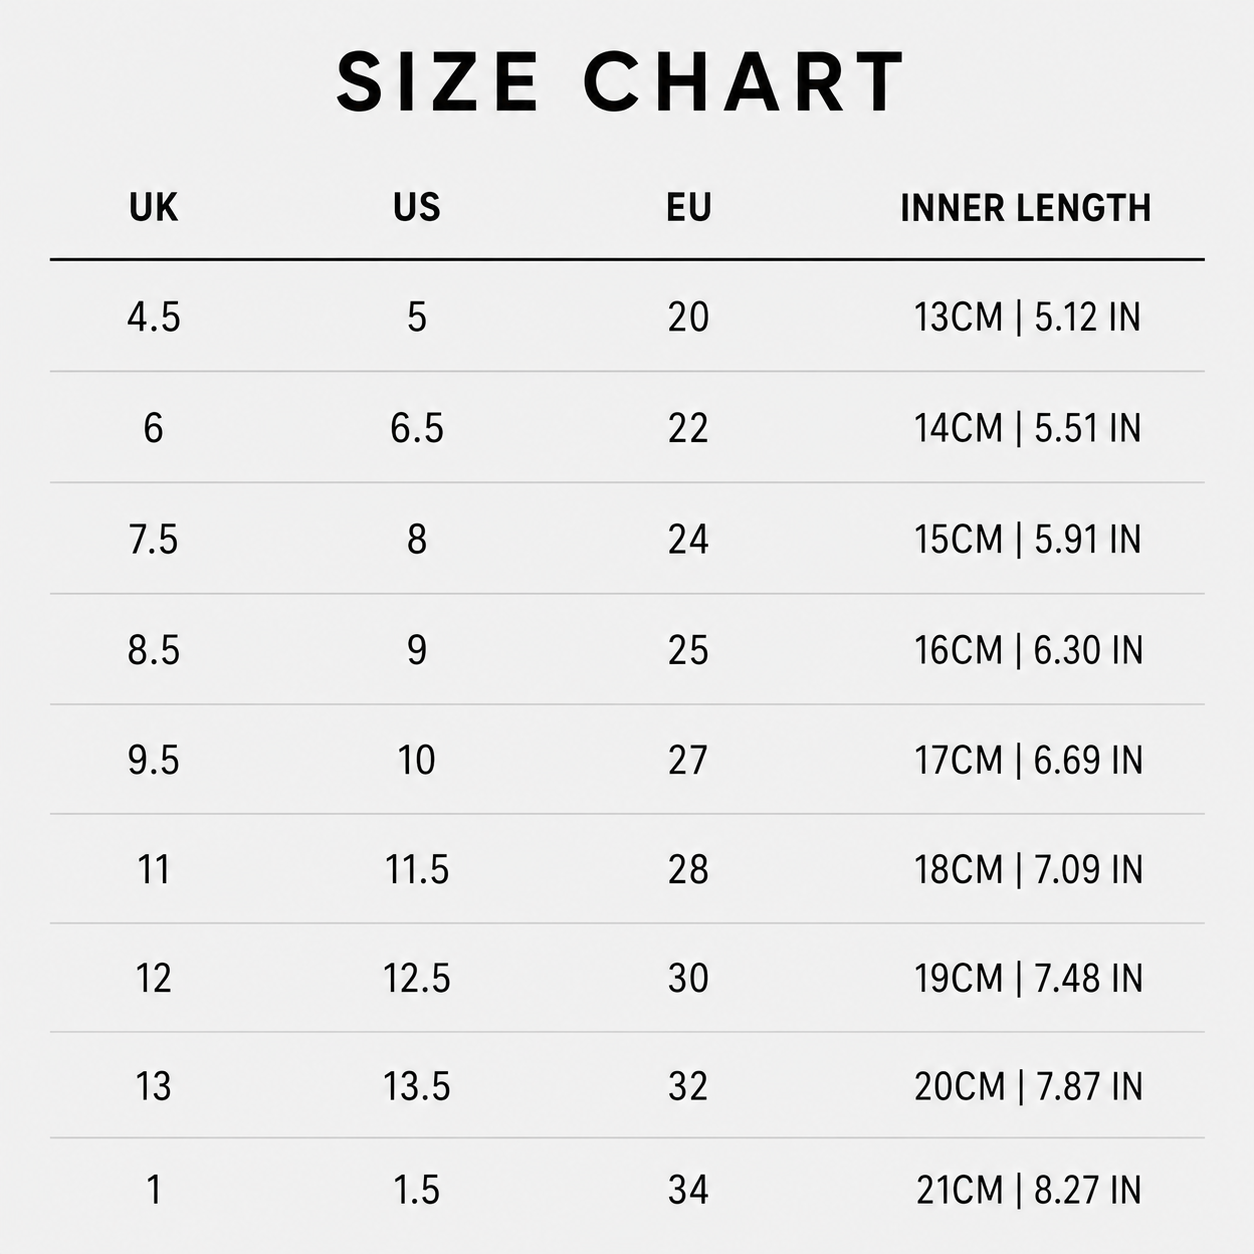Select 18CM | 7.09 IN length
Image resolution: width=1254 pixels, height=1254 pixels.
point(1028,869)
